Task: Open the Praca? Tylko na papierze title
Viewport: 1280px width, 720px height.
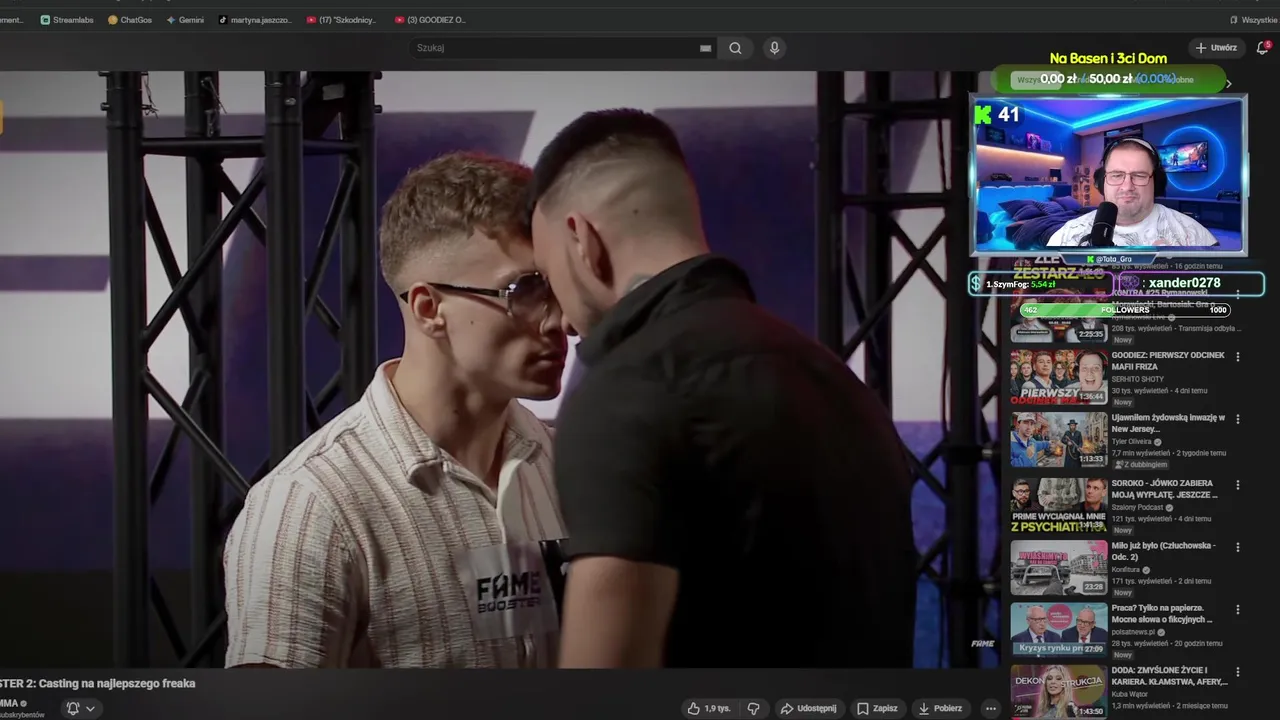Action: [x=1162, y=613]
